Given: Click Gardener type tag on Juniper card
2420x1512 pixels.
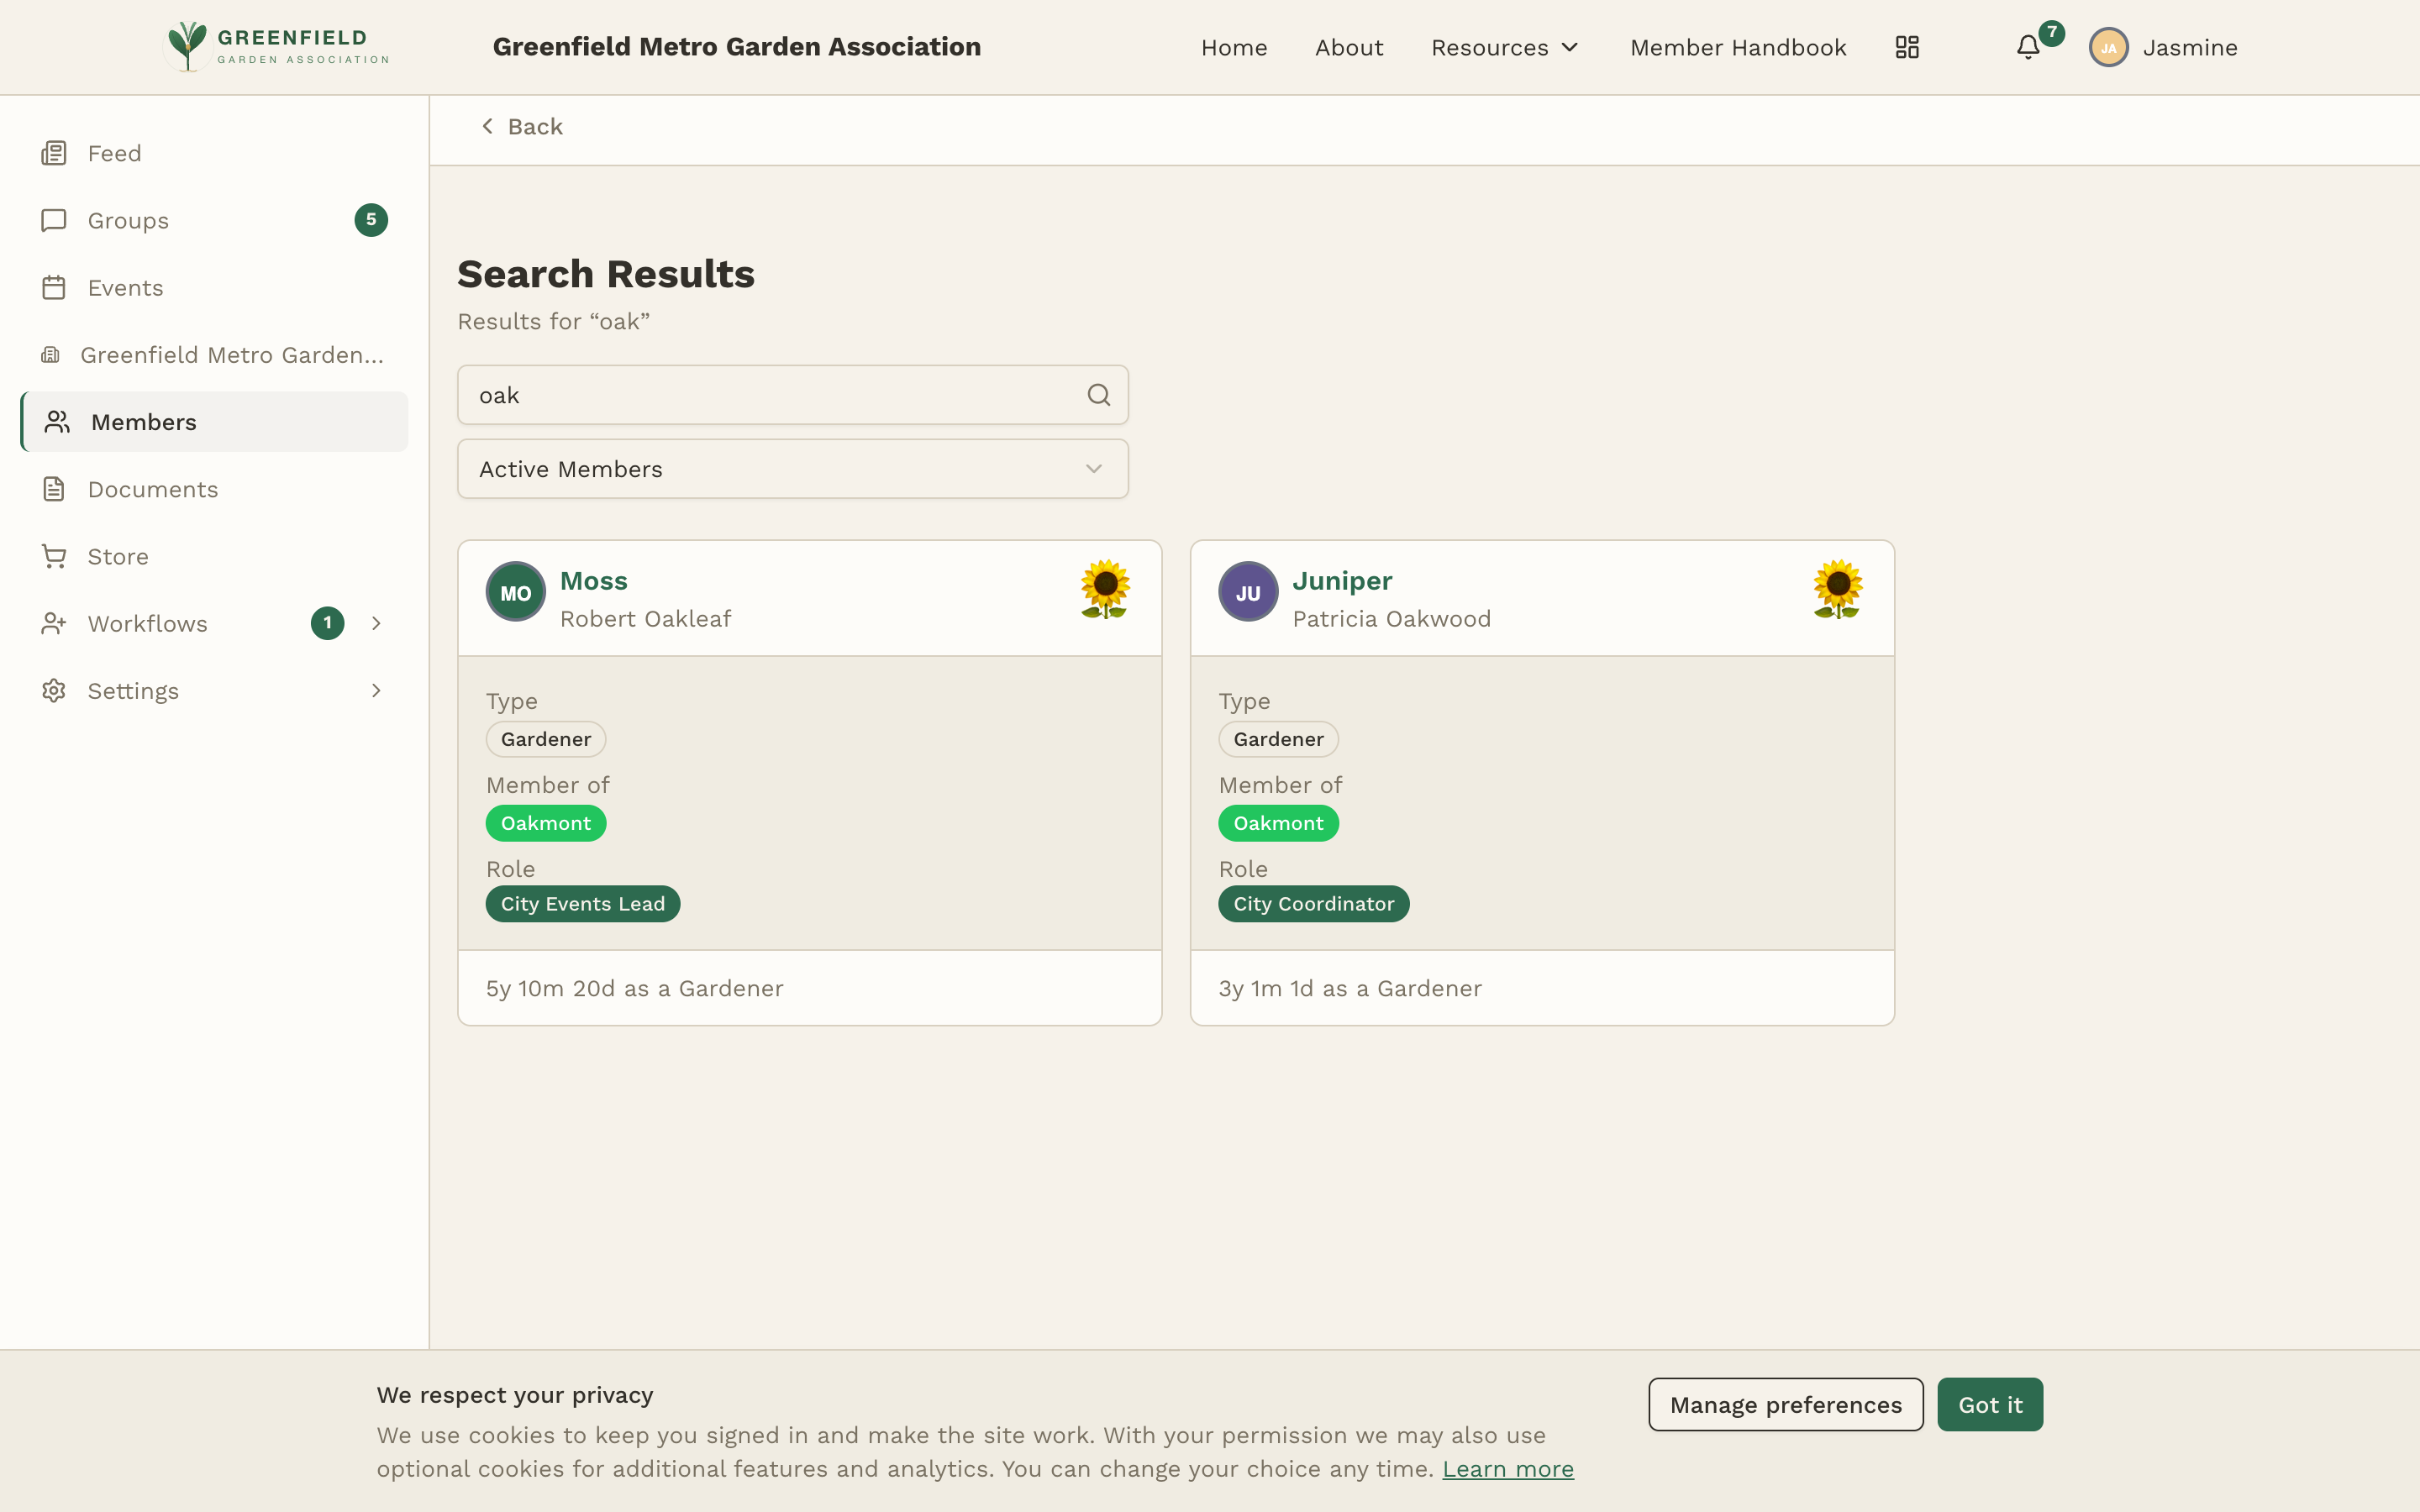Looking at the screenshot, I should pos(1277,739).
